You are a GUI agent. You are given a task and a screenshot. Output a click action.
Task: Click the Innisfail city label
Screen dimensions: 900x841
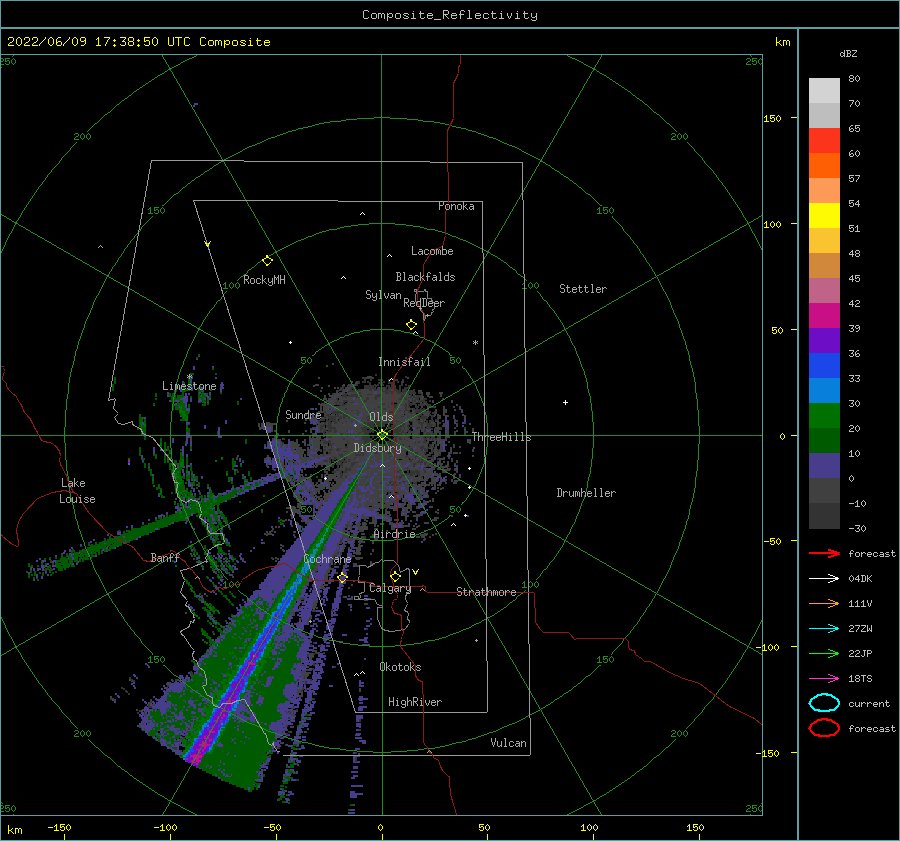404,362
